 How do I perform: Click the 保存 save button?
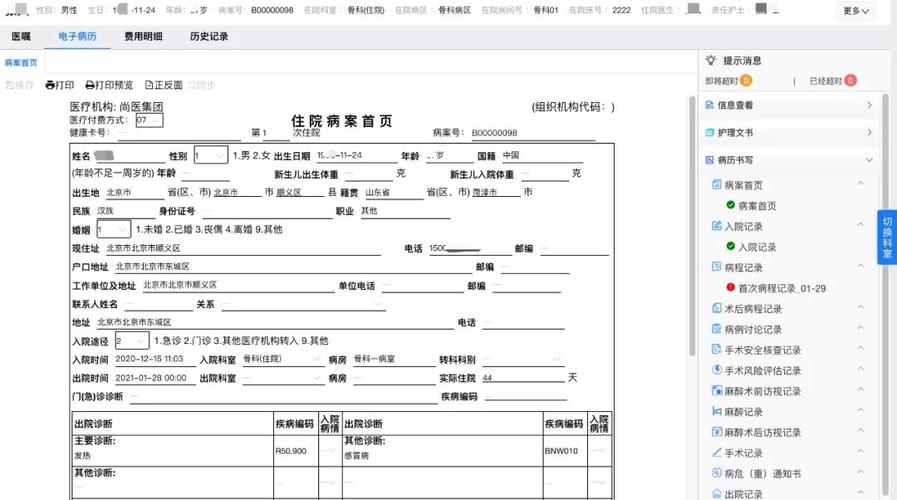[19, 85]
